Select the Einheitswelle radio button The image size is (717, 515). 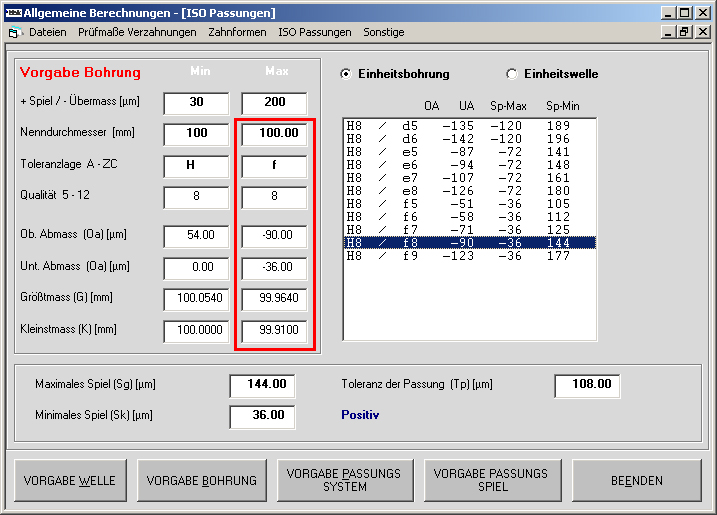[512, 74]
